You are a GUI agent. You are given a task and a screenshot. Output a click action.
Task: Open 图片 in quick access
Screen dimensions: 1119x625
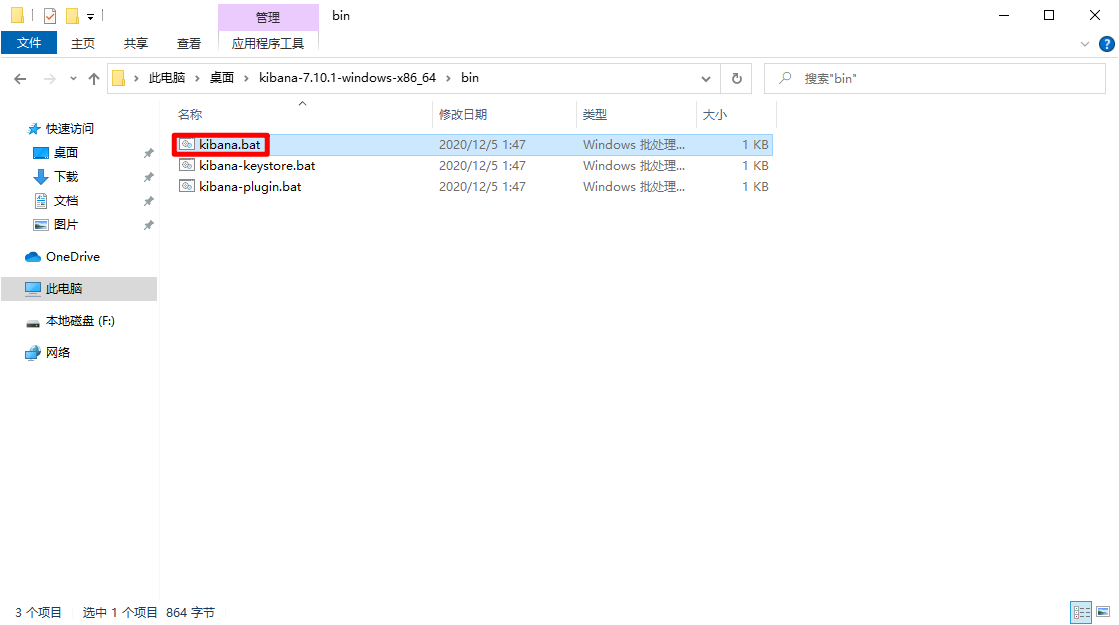[x=66, y=225]
